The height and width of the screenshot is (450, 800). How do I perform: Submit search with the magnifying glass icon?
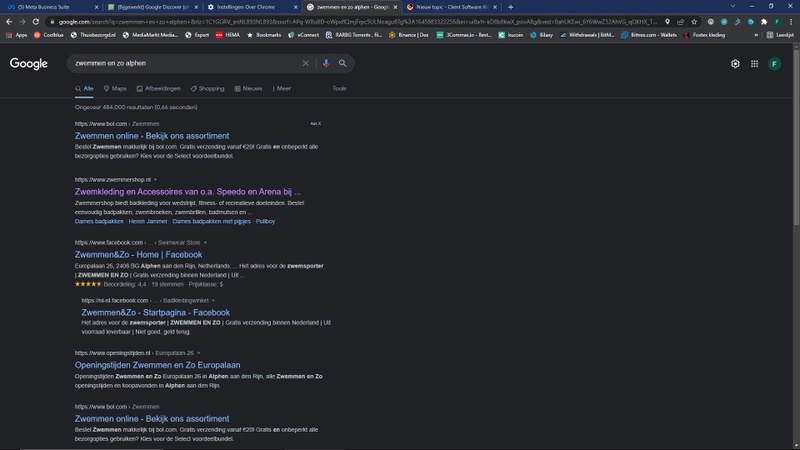(343, 63)
